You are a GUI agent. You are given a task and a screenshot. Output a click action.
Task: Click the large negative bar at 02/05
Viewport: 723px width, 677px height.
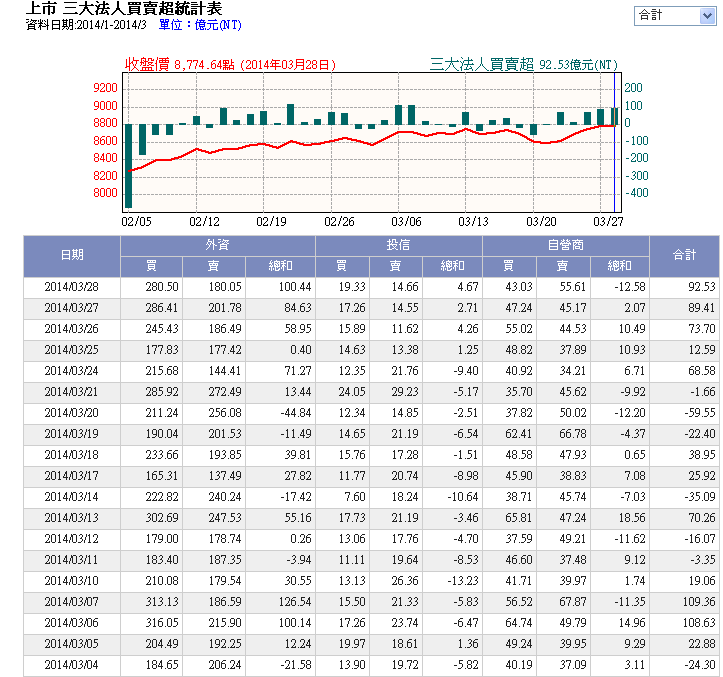pos(129,166)
